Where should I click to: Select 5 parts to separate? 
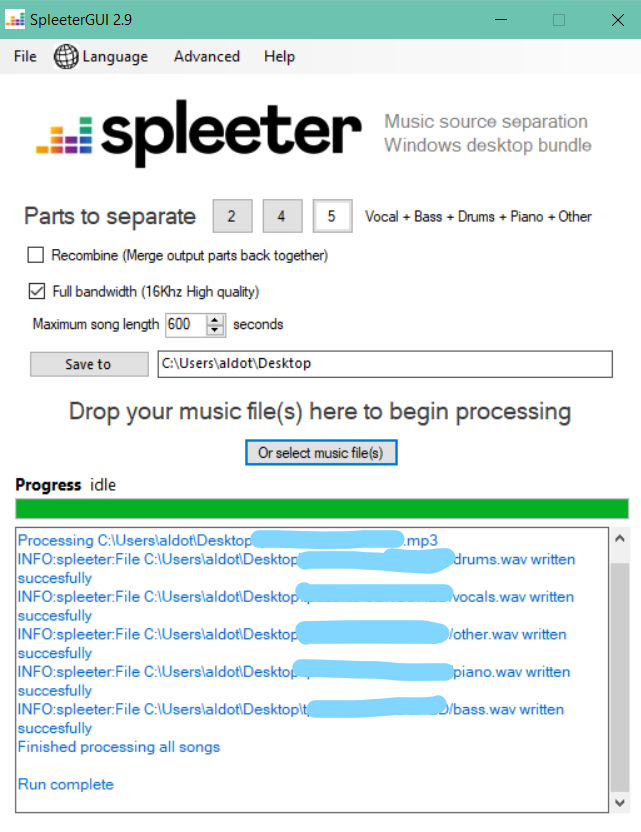[332, 216]
